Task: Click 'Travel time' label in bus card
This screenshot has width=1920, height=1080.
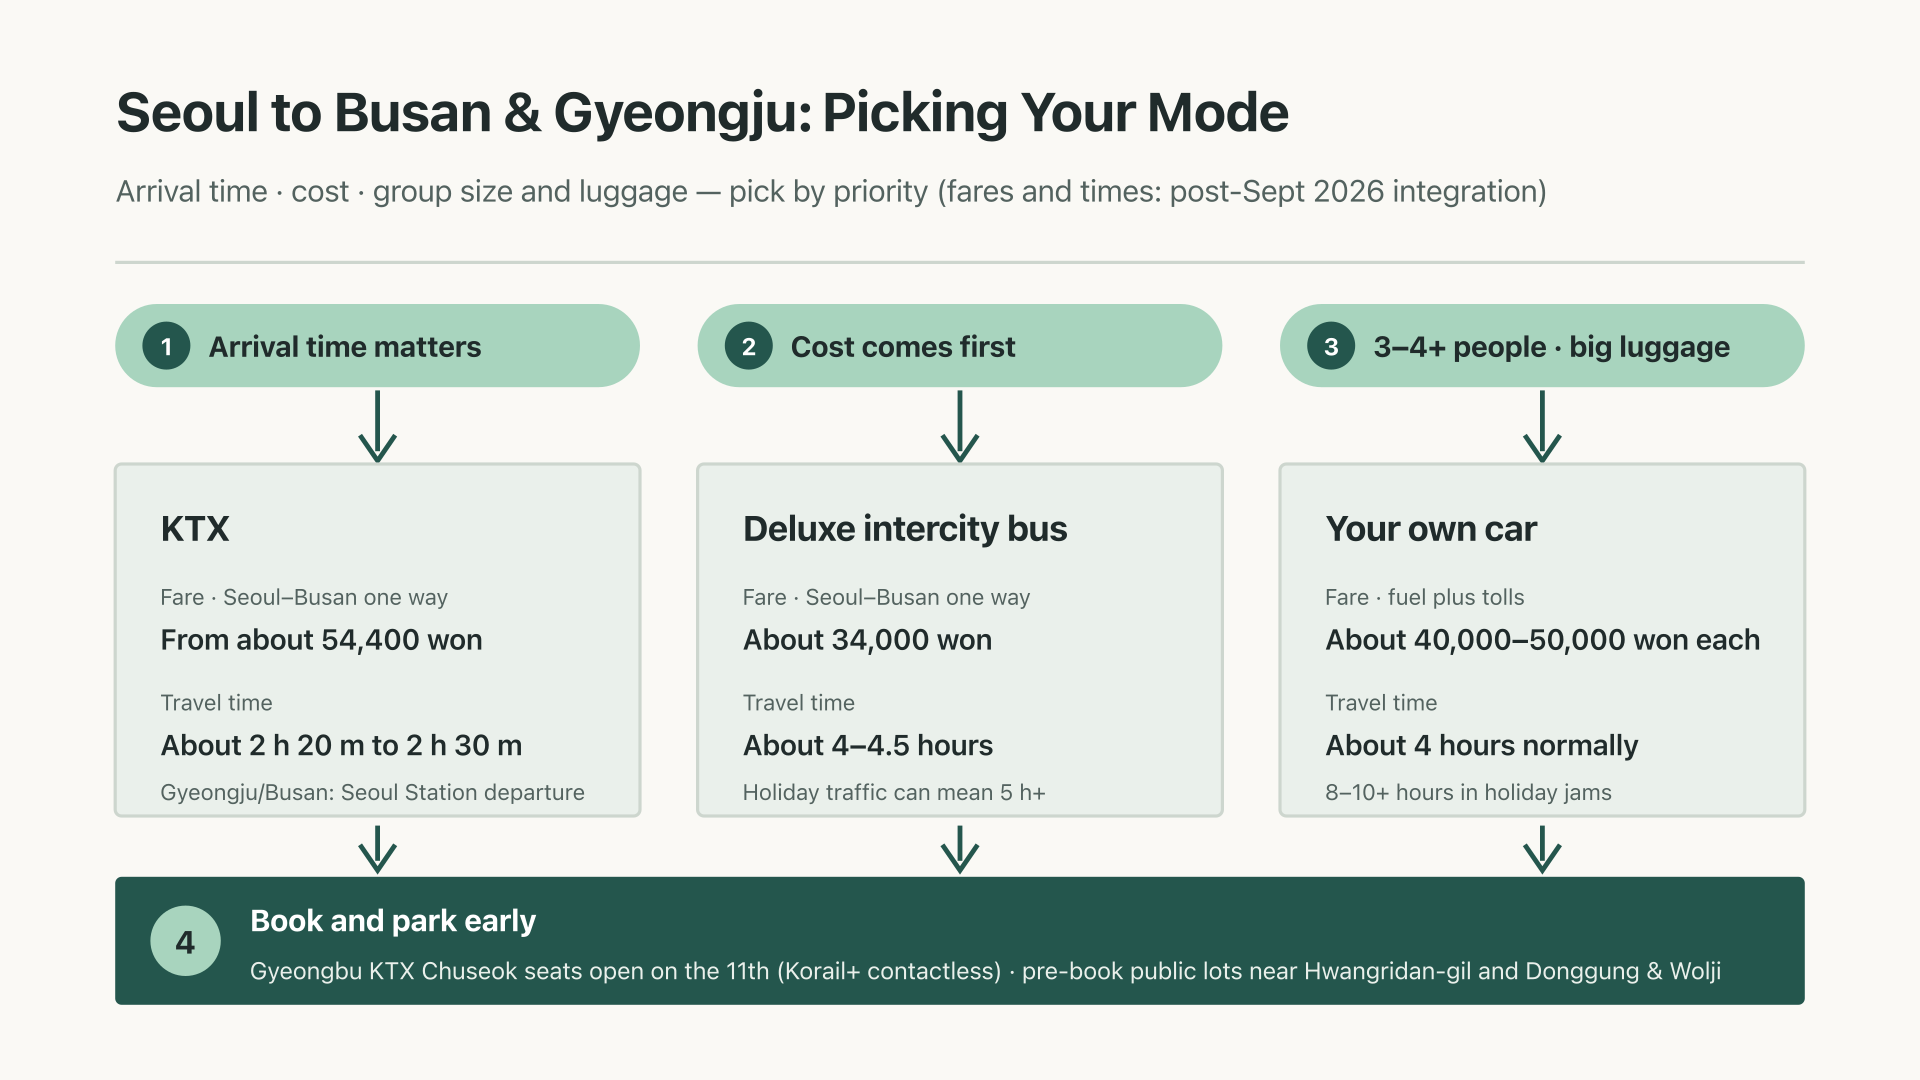Action: 798,703
